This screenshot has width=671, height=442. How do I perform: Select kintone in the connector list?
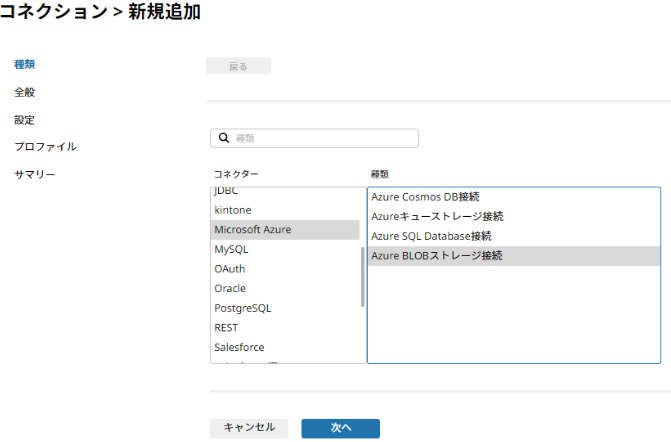[x=285, y=210]
